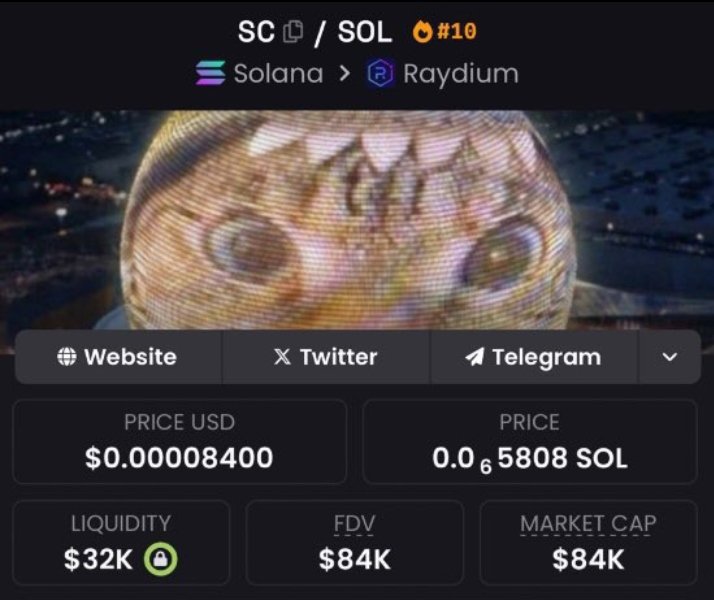Click the #10 trending rank badge
Screen dimensions: 714x600
(x=457, y=31)
